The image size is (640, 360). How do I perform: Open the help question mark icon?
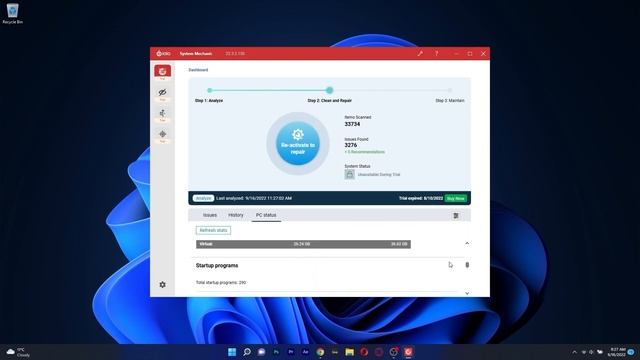[x=436, y=53]
